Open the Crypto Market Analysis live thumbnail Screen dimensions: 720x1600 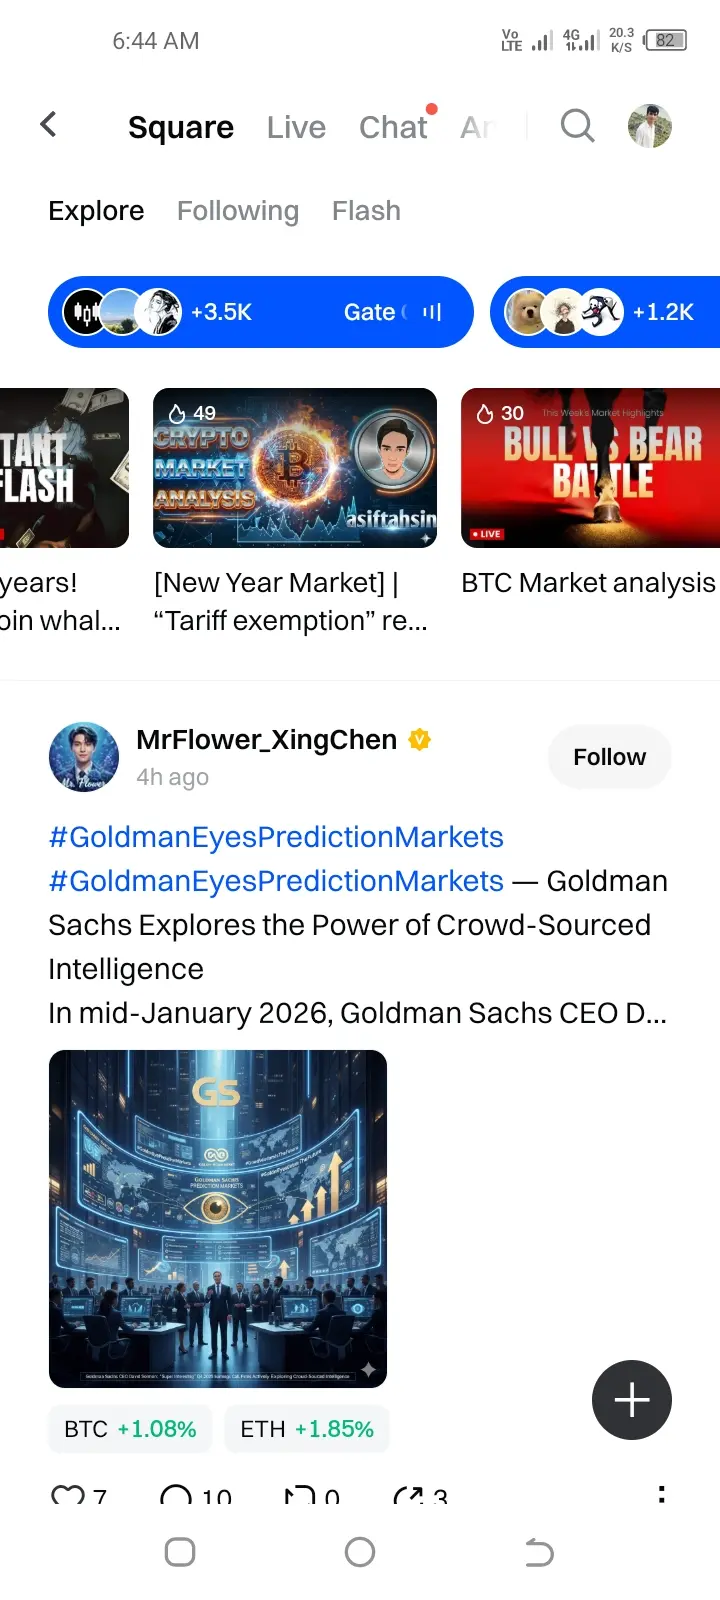coord(295,468)
